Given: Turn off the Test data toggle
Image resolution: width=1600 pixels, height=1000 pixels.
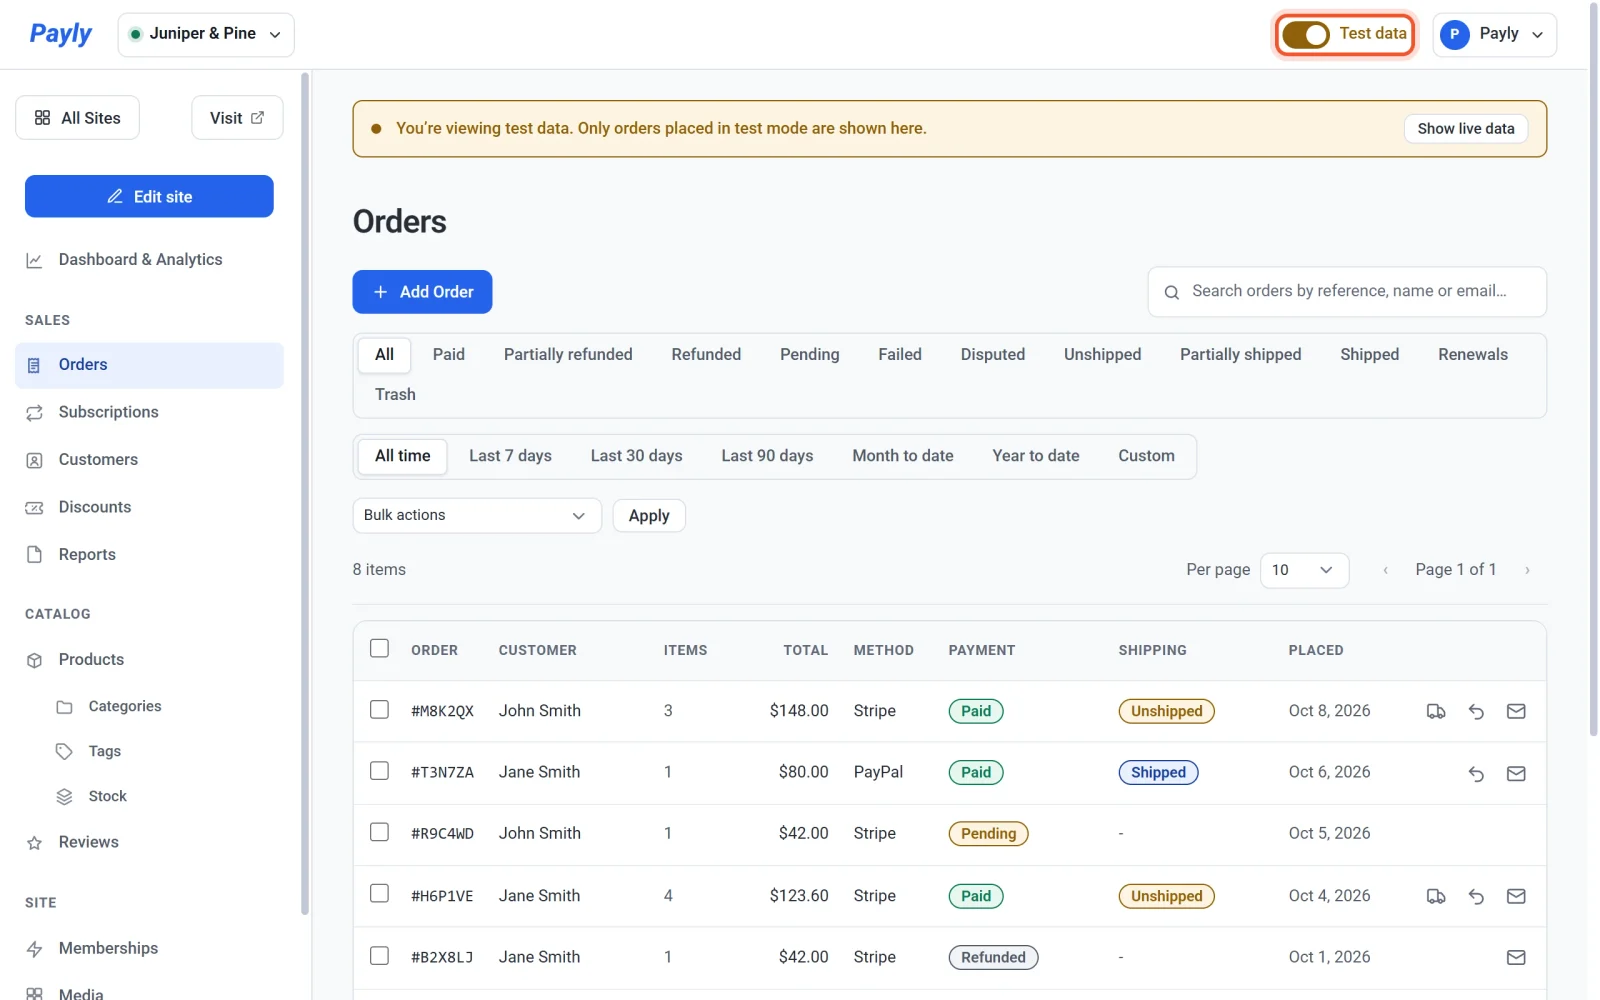Looking at the screenshot, I should (x=1306, y=35).
